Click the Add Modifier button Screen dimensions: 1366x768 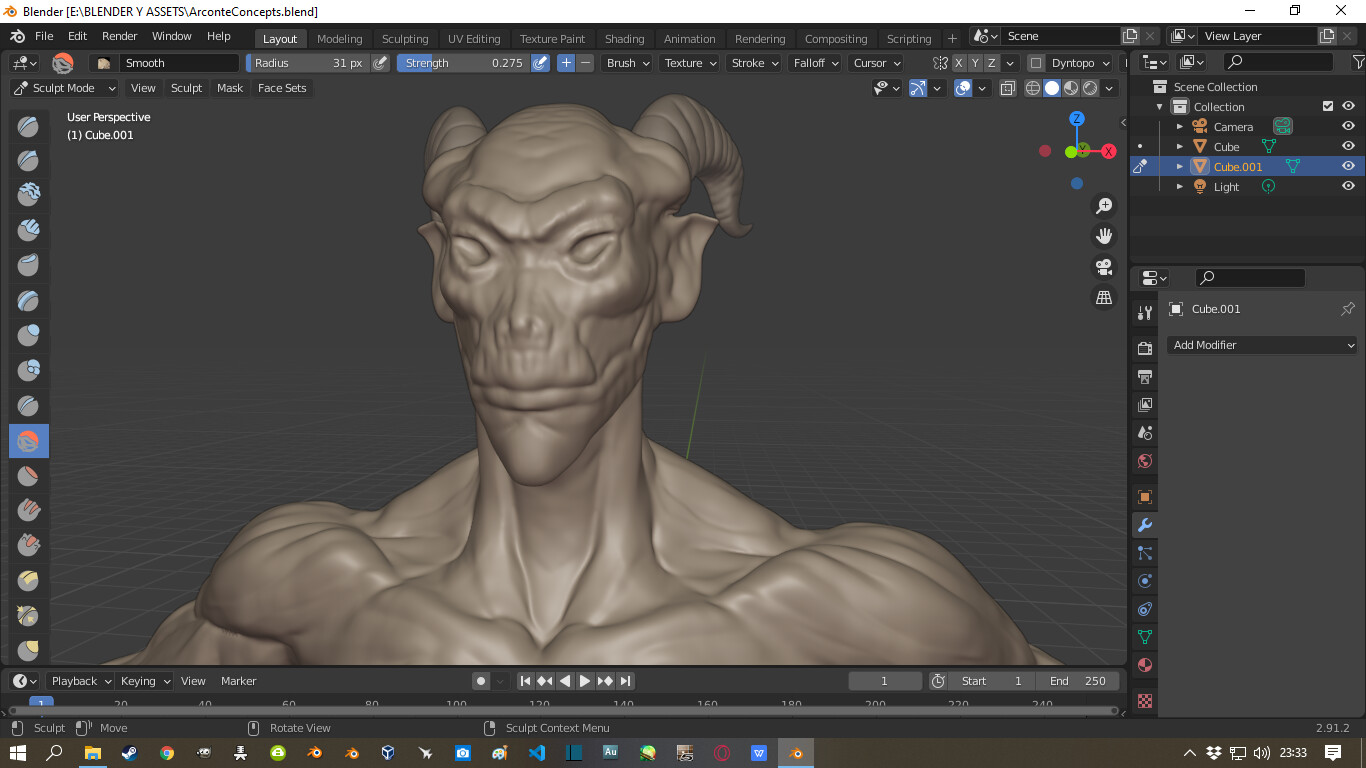click(1261, 344)
